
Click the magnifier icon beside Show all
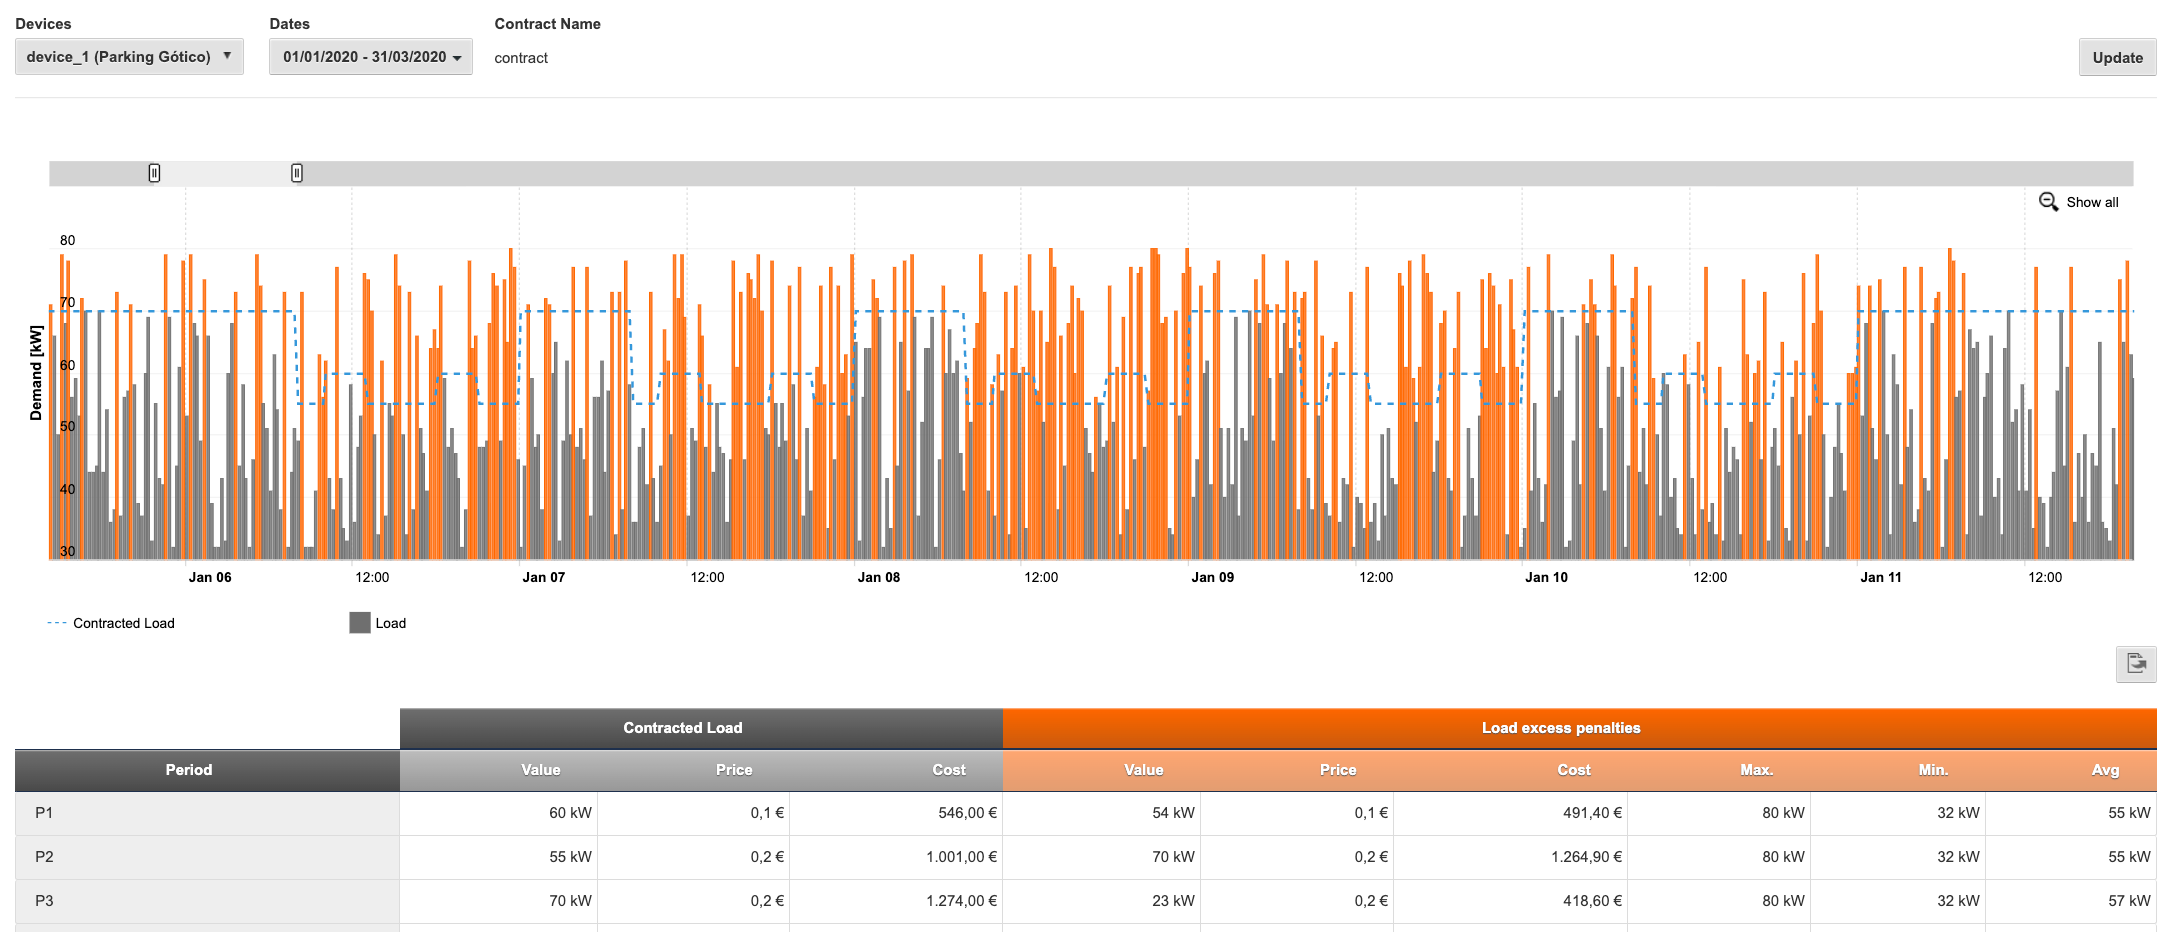coord(2048,202)
